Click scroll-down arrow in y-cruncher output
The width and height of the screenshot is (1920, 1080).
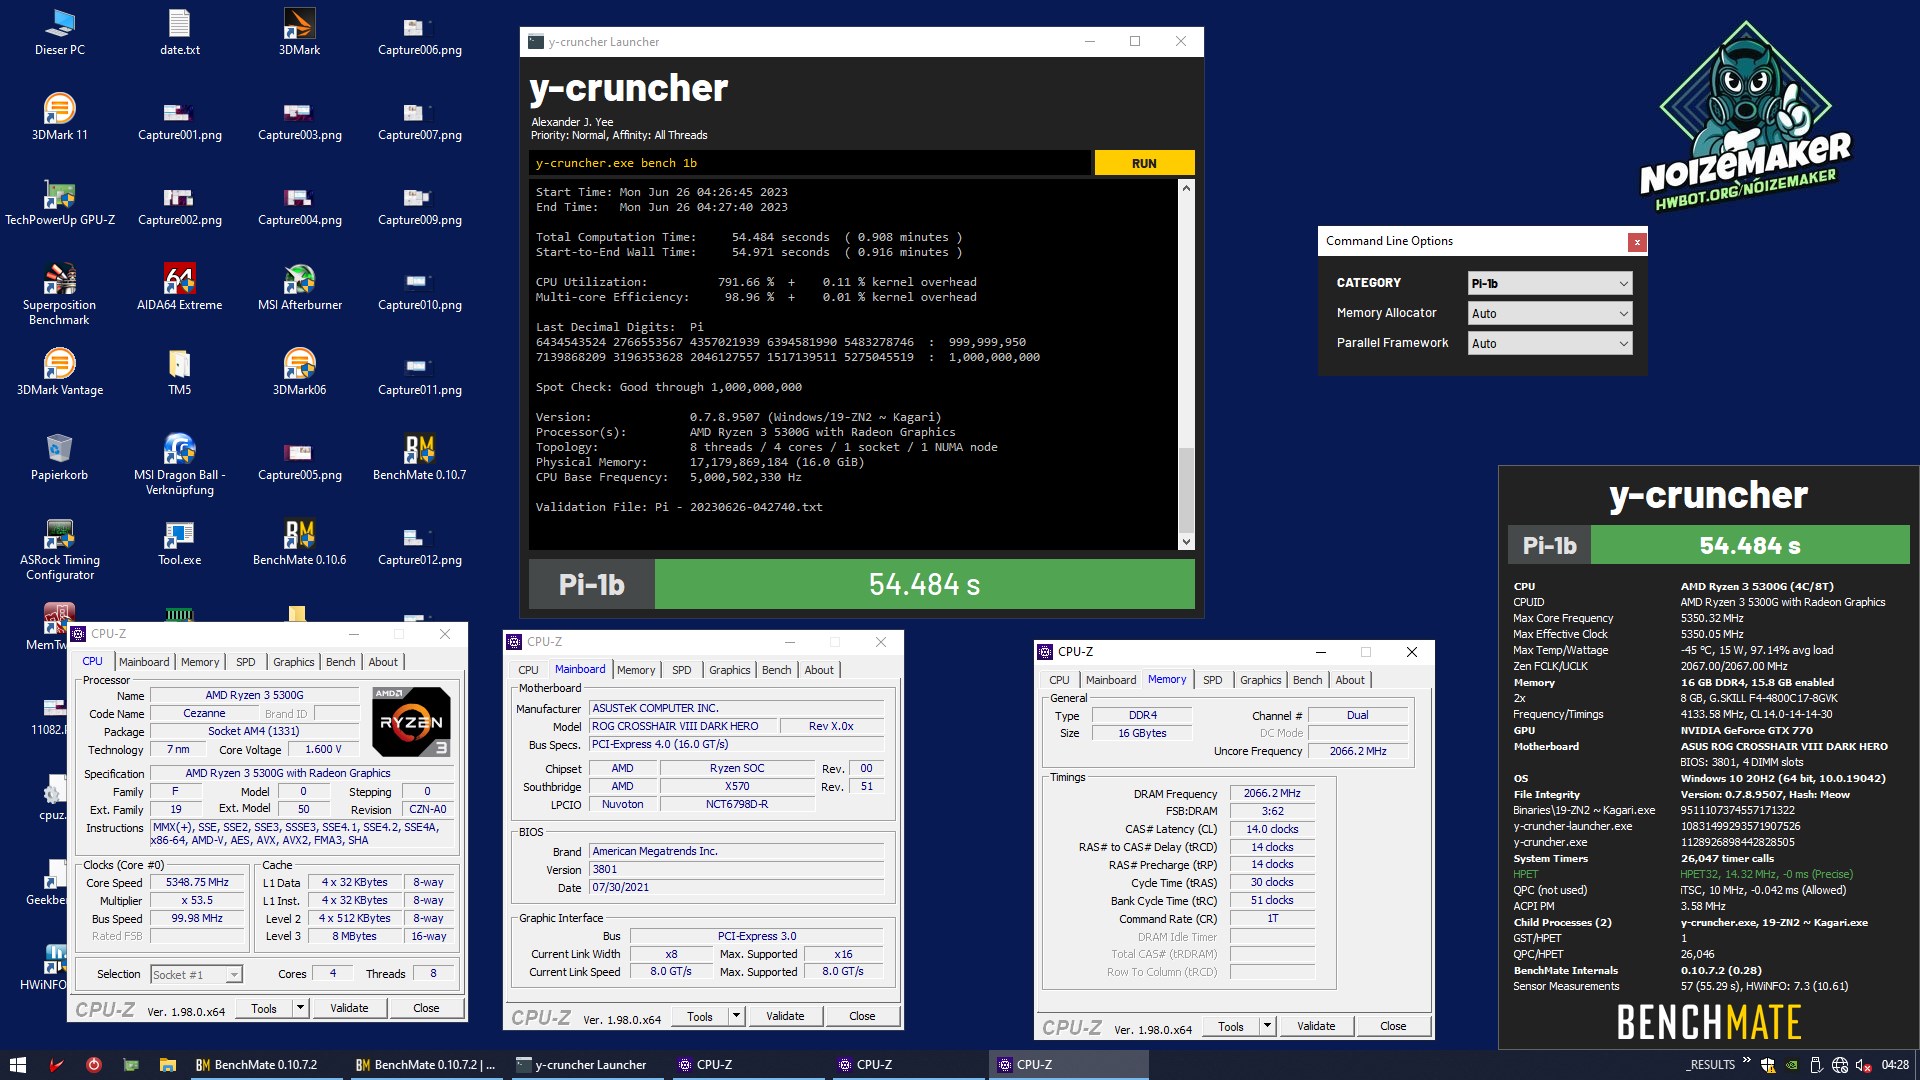[x=1186, y=542]
